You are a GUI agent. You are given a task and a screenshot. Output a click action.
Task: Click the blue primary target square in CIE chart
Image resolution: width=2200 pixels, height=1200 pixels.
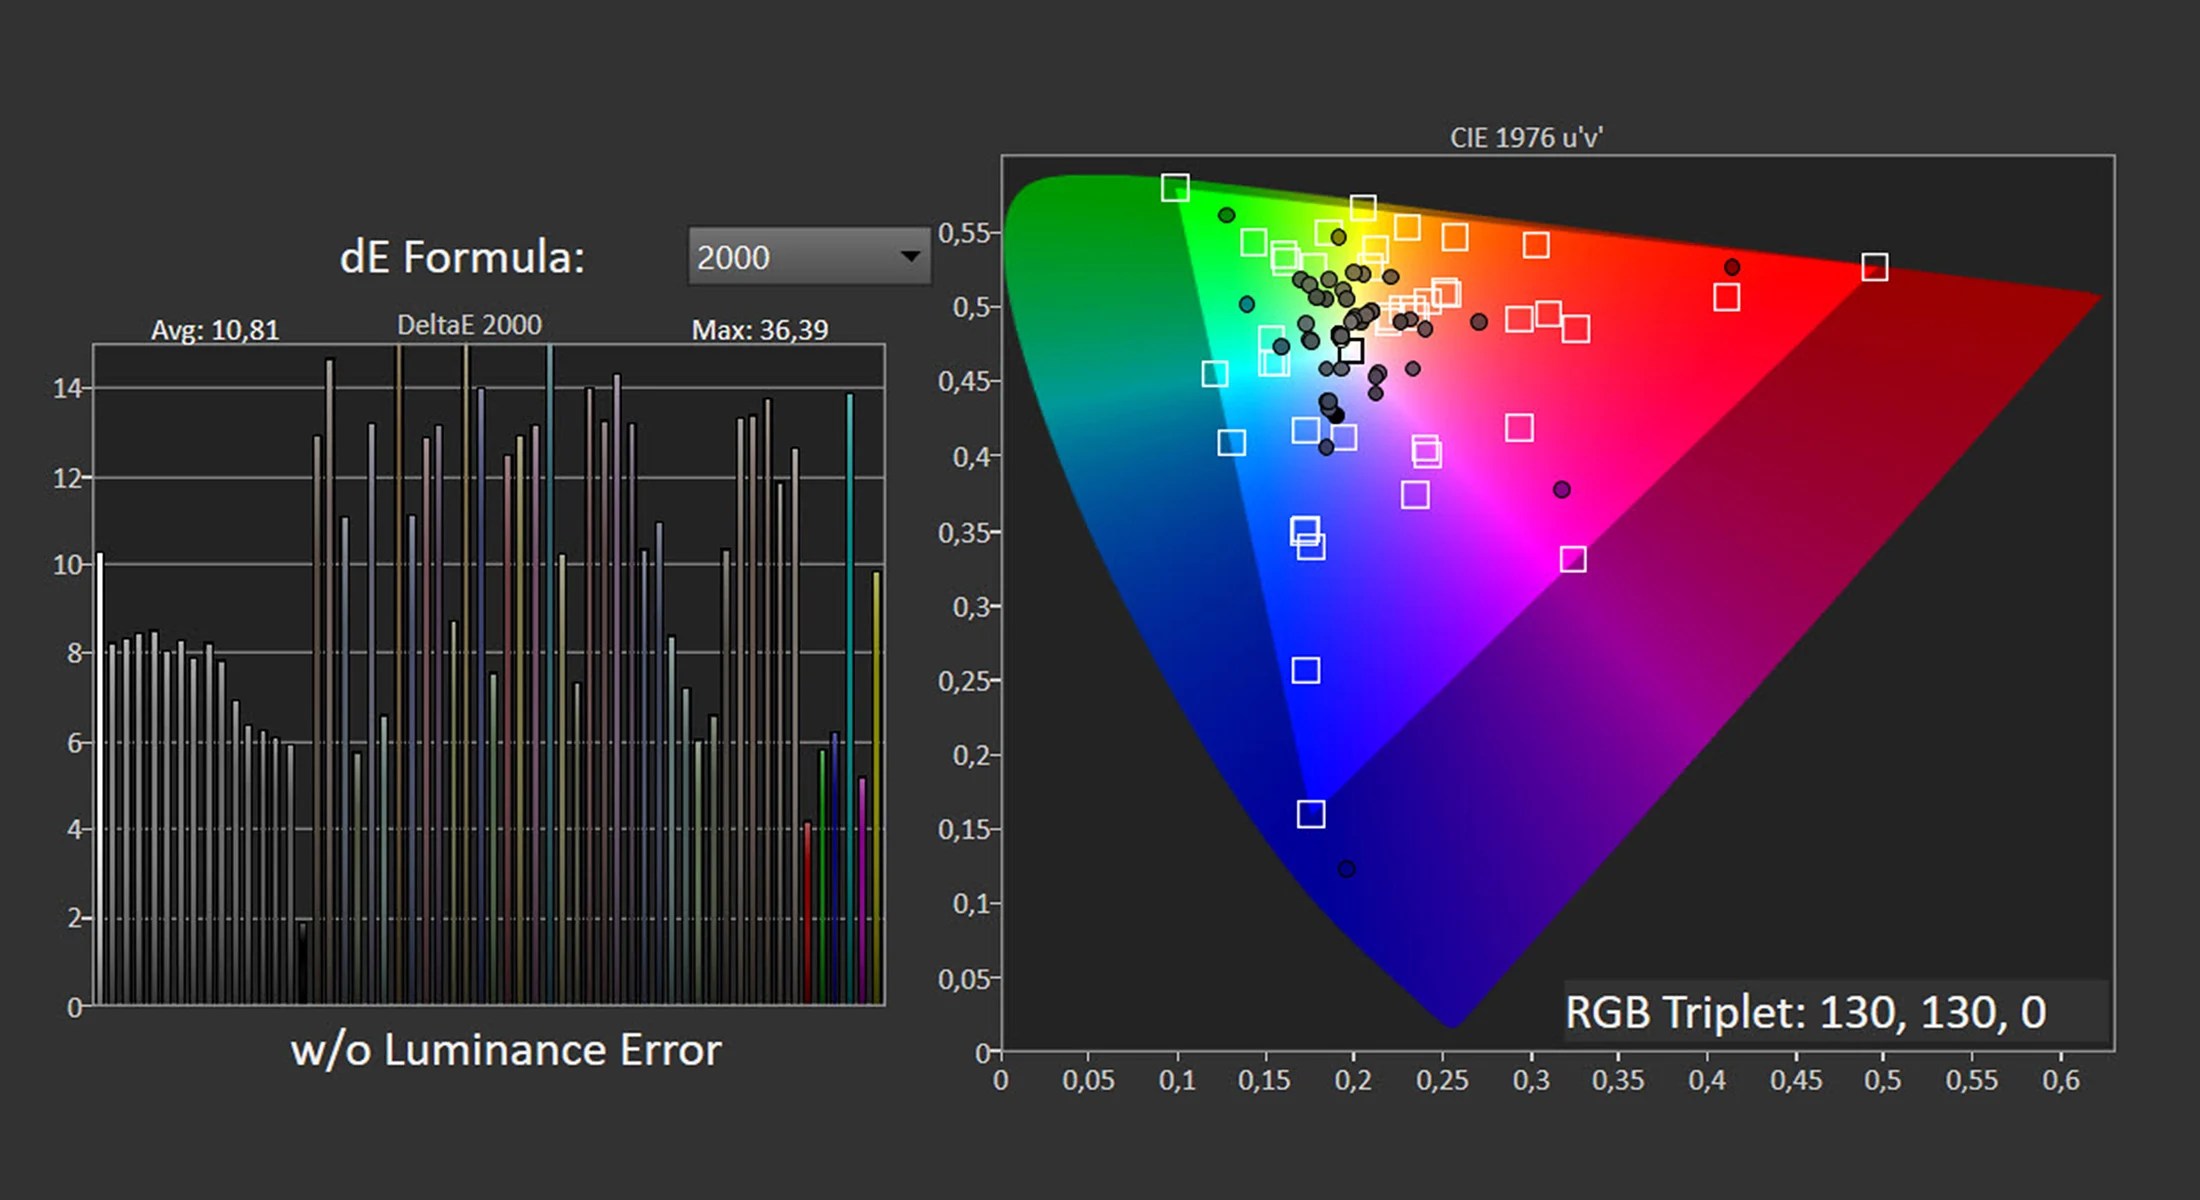point(1311,814)
